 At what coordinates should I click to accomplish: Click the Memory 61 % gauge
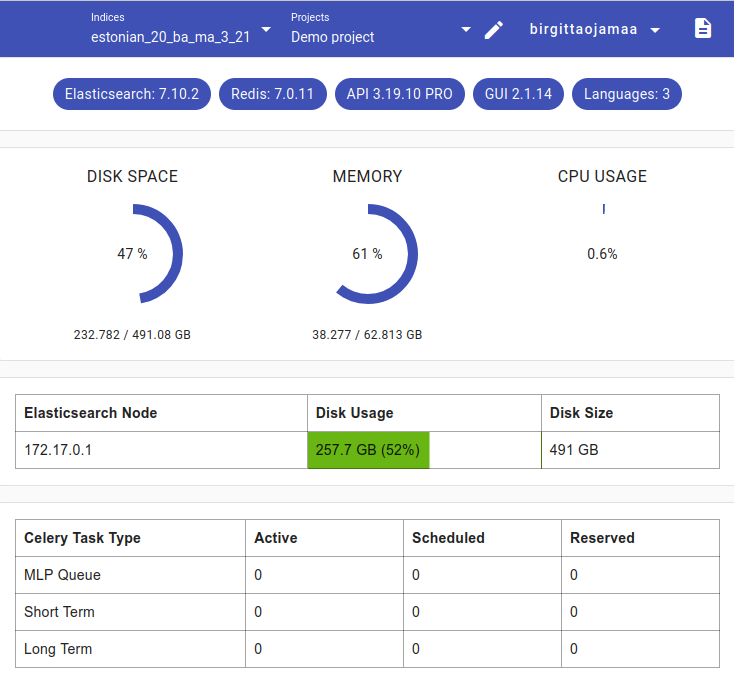pyautogui.click(x=367, y=254)
